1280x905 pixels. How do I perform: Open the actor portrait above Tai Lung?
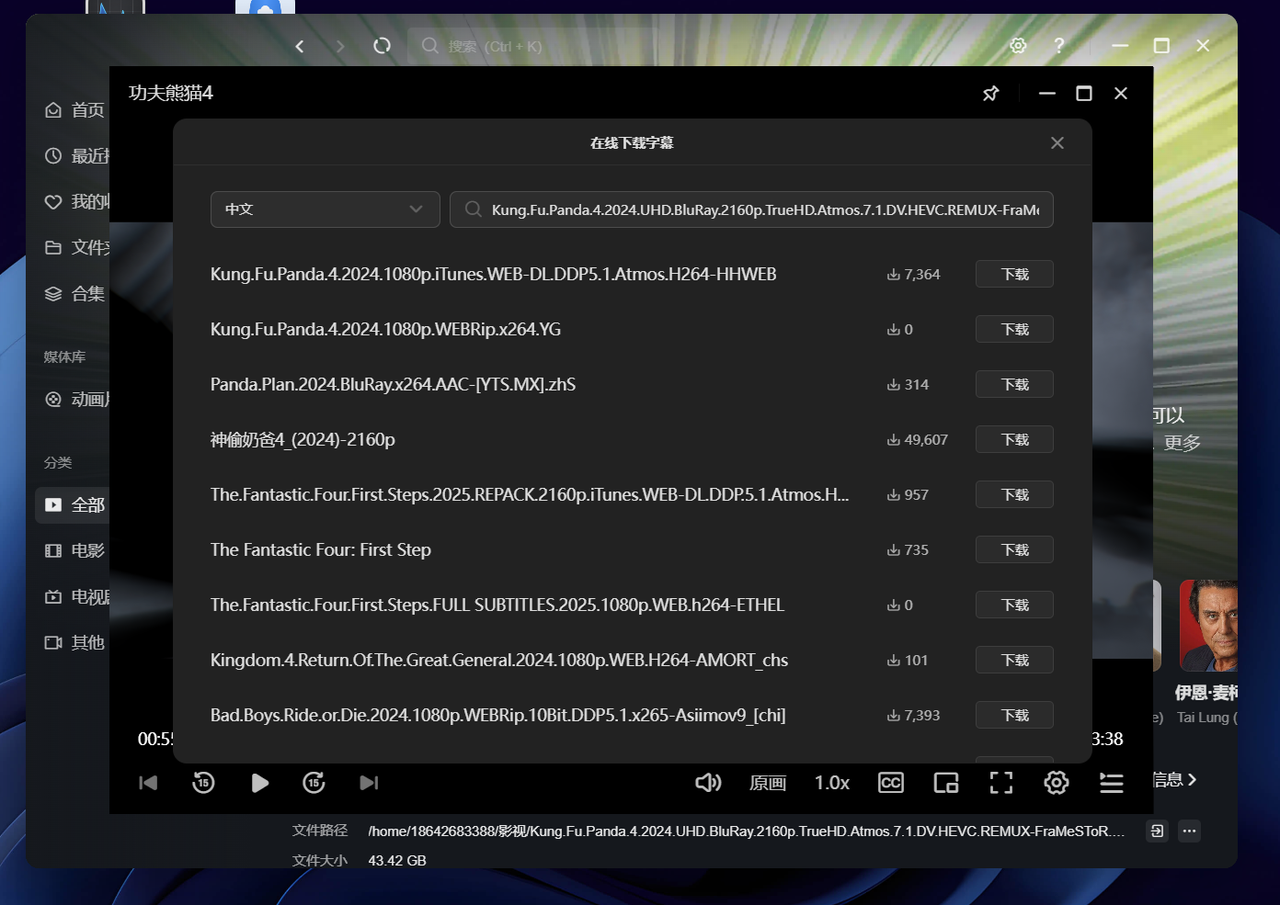click(1208, 625)
